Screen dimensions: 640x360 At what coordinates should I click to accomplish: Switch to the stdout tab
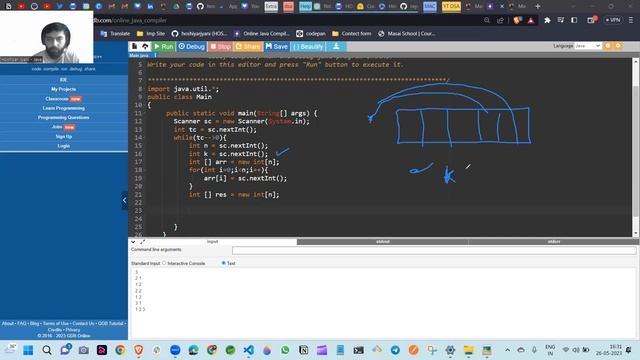tap(382, 242)
